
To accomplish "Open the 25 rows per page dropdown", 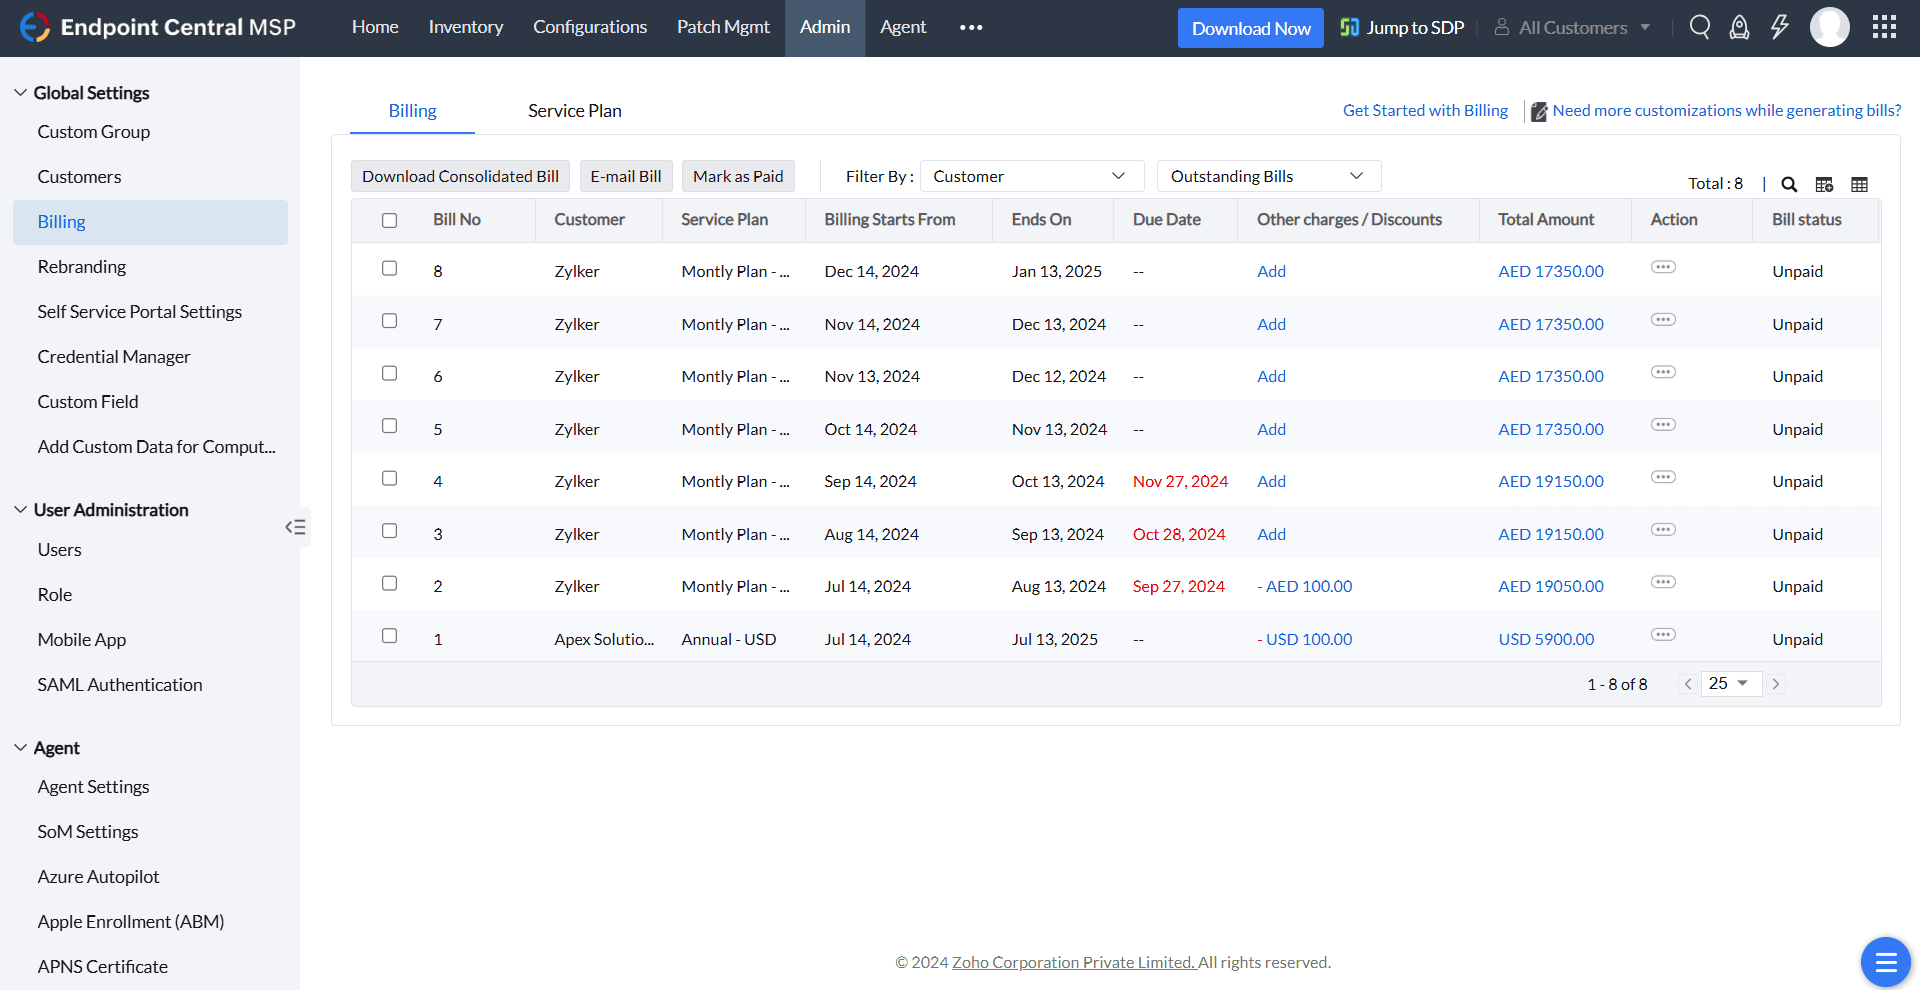I will click(x=1729, y=684).
